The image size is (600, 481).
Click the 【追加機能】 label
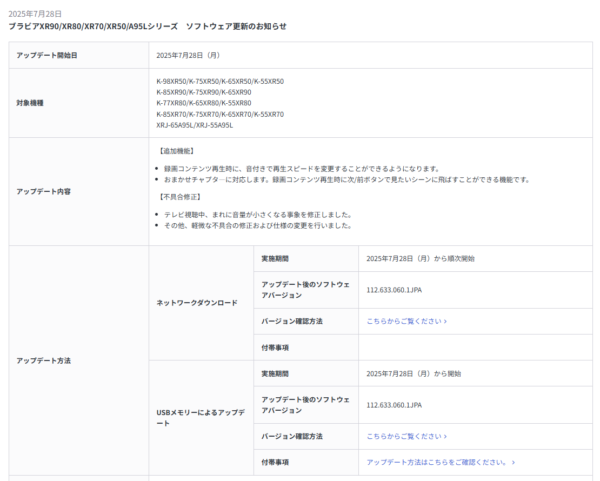coord(176,151)
